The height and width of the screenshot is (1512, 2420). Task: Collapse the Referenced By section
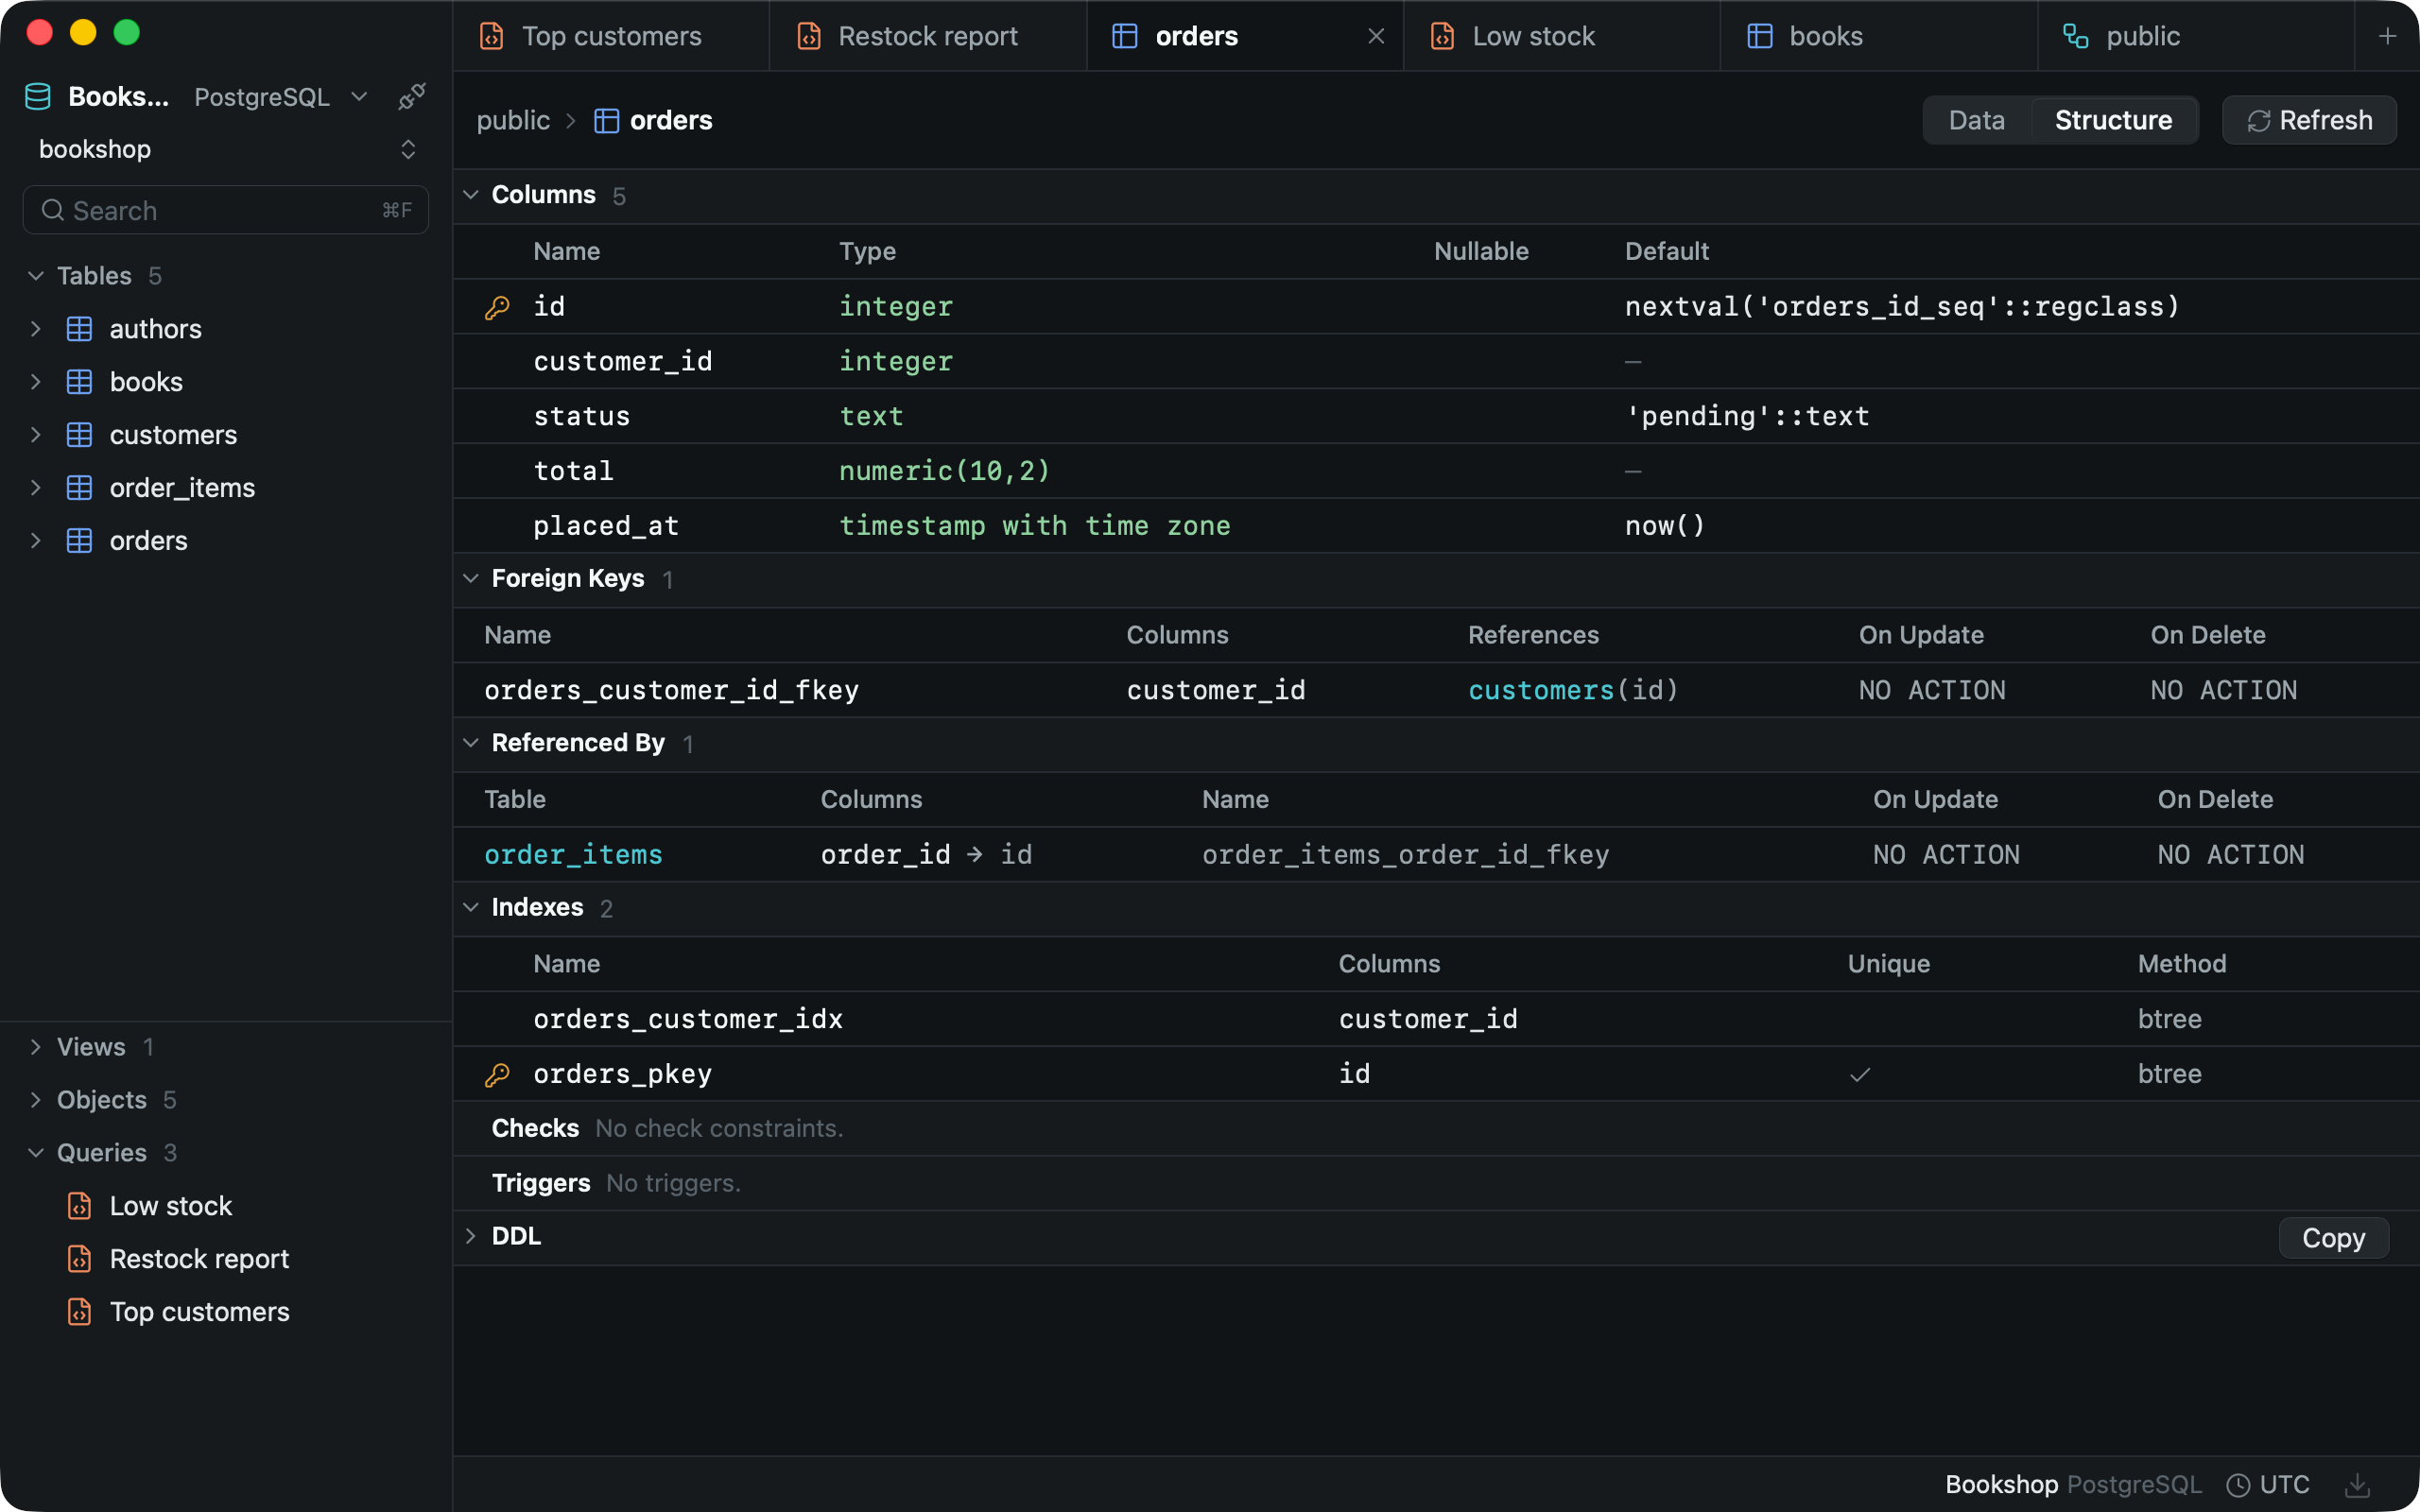pyautogui.click(x=471, y=743)
